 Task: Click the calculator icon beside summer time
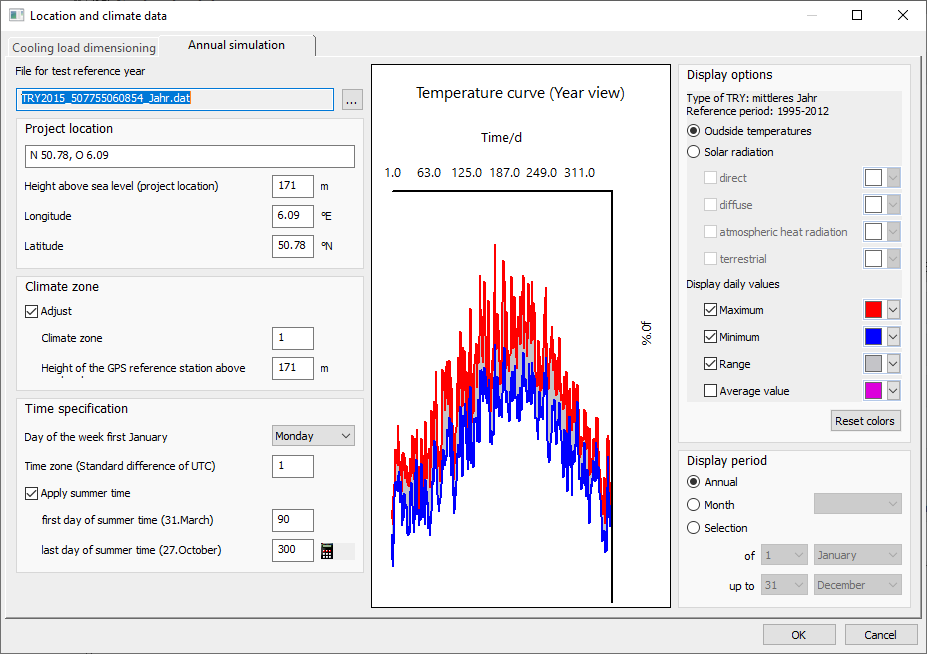point(327,551)
